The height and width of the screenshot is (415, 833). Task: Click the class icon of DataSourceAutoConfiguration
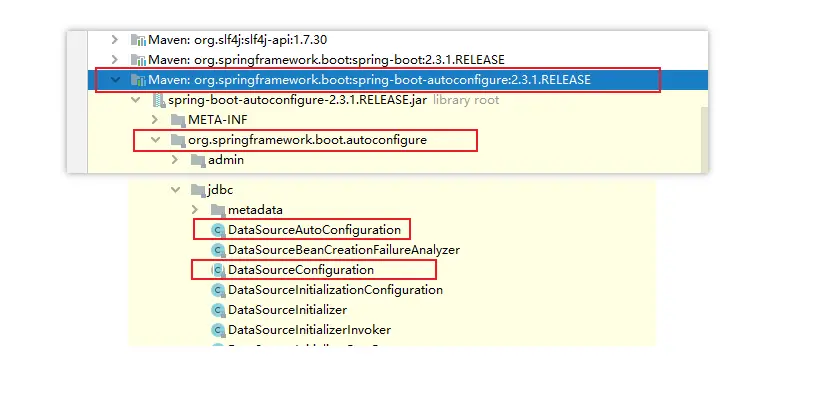click(x=218, y=230)
